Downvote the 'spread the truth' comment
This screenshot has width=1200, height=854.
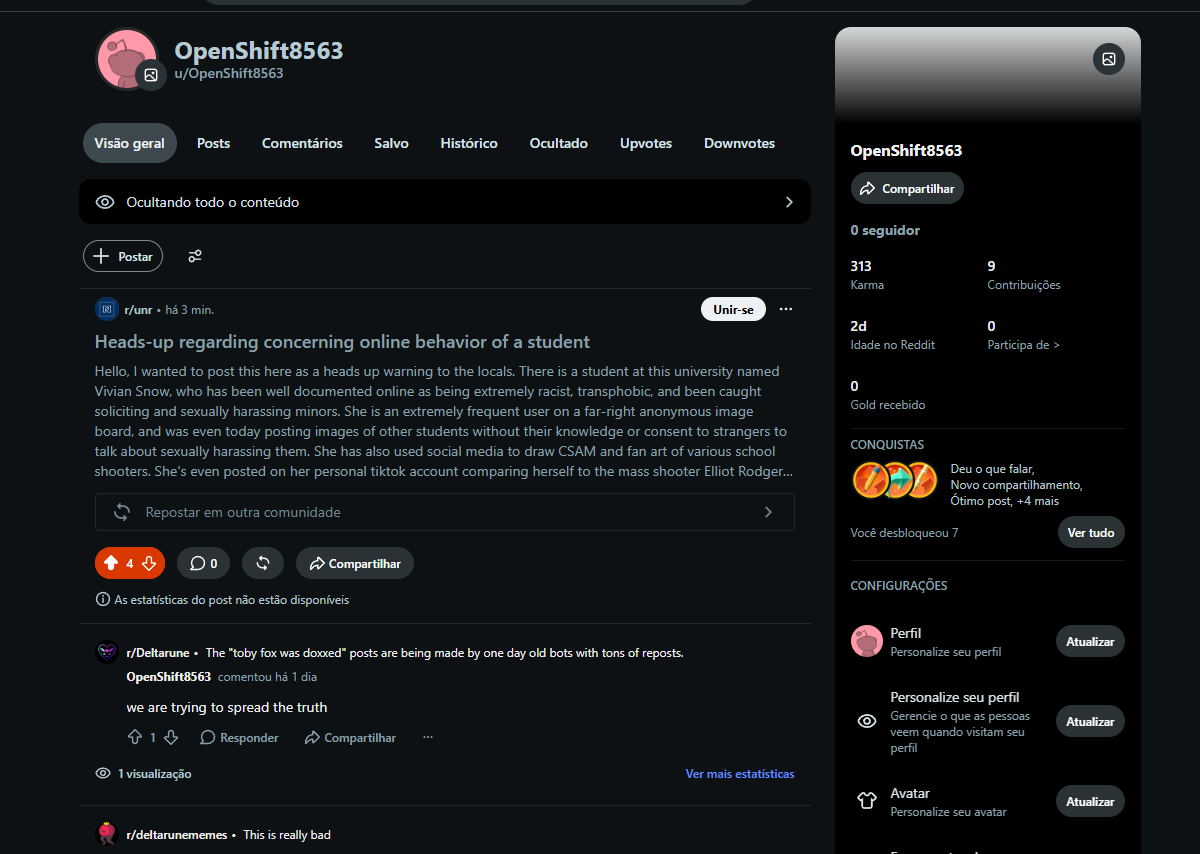coord(171,737)
